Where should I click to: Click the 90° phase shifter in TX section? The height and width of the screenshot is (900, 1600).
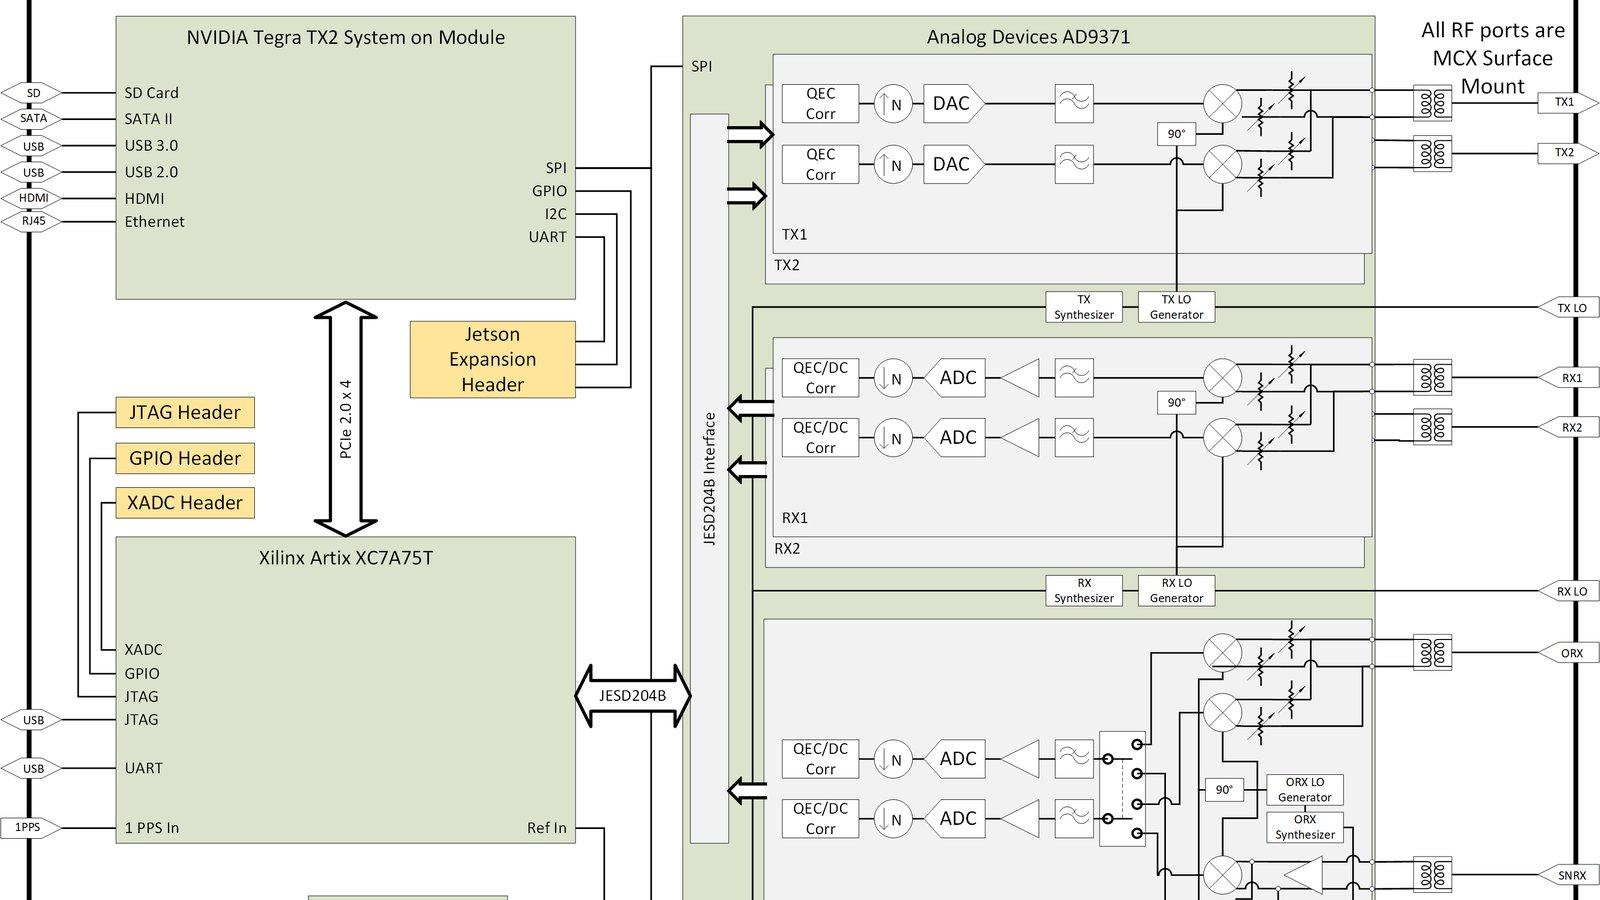(1176, 134)
